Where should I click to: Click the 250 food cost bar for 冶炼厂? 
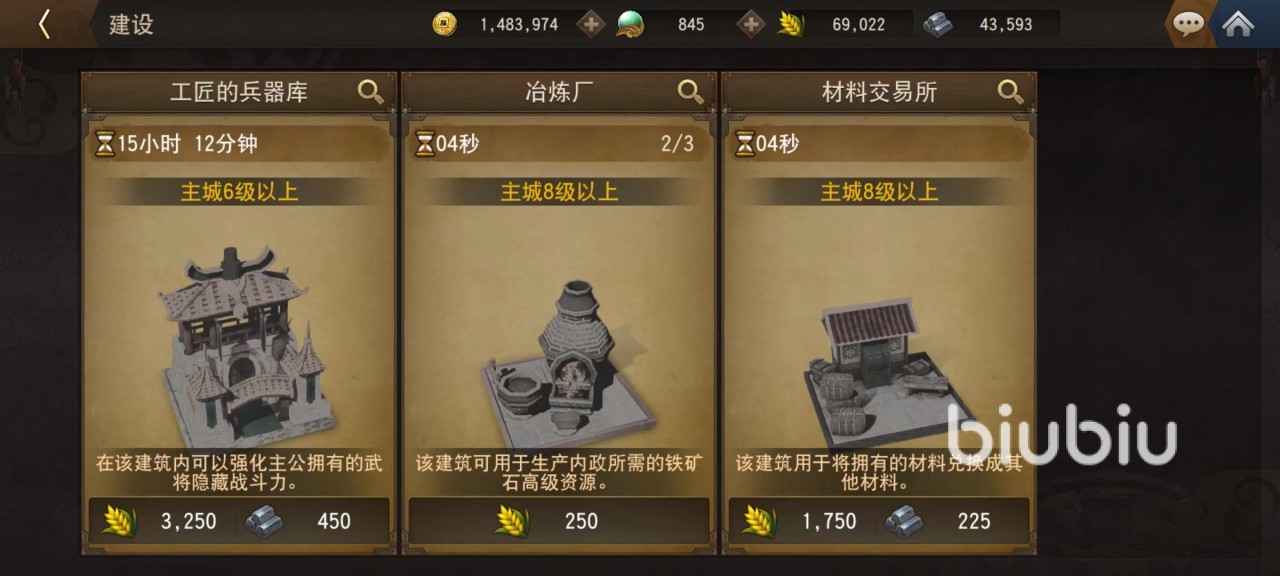pos(559,521)
